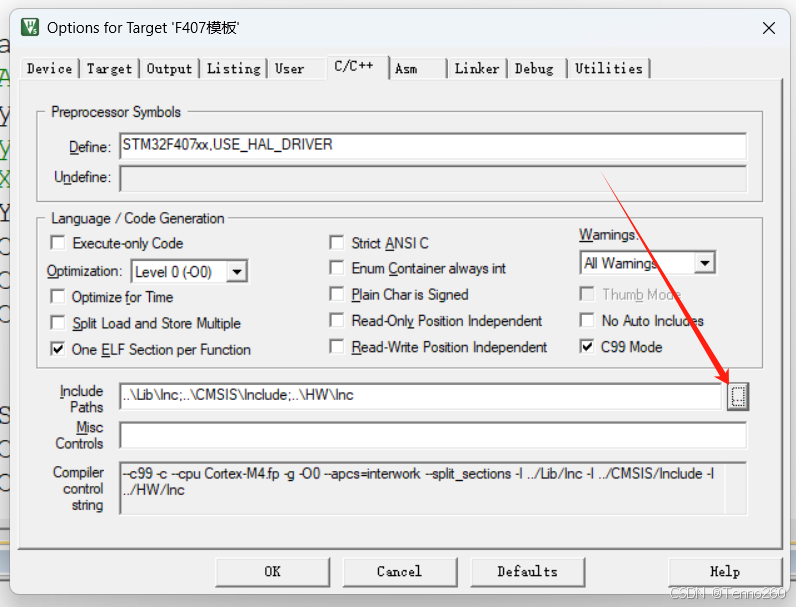The image size is (796, 607).
Task: Click the Include Paths text field
Action: click(x=420, y=396)
